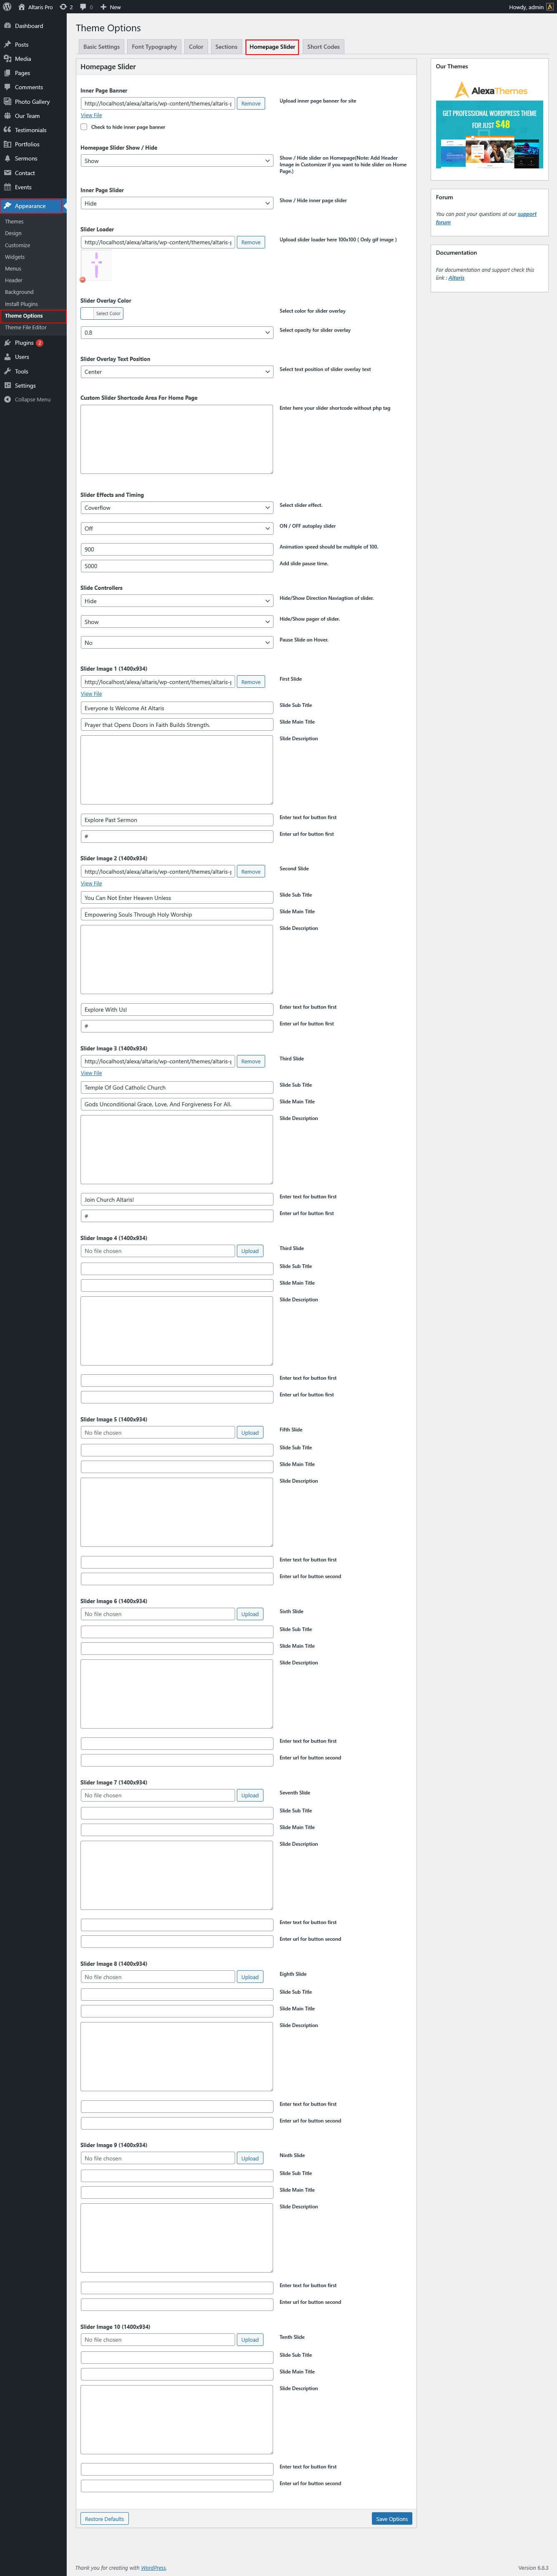
Task: Click the Save Options button
Action: click(391, 2519)
